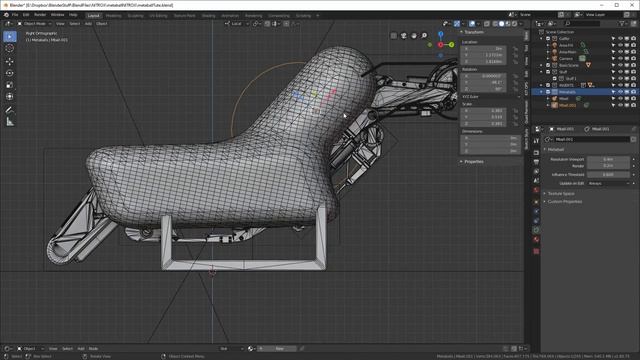The height and width of the screenshot is (360, 640).
Task: Open the Update on Edit dropdown
Action: [x=609, y=184]
